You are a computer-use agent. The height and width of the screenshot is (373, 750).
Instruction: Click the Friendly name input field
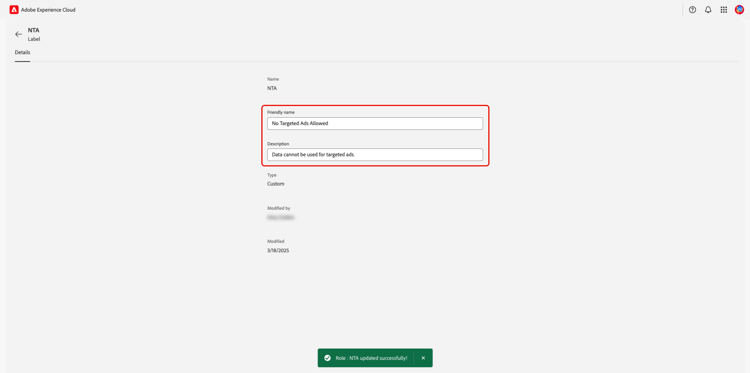375,123
